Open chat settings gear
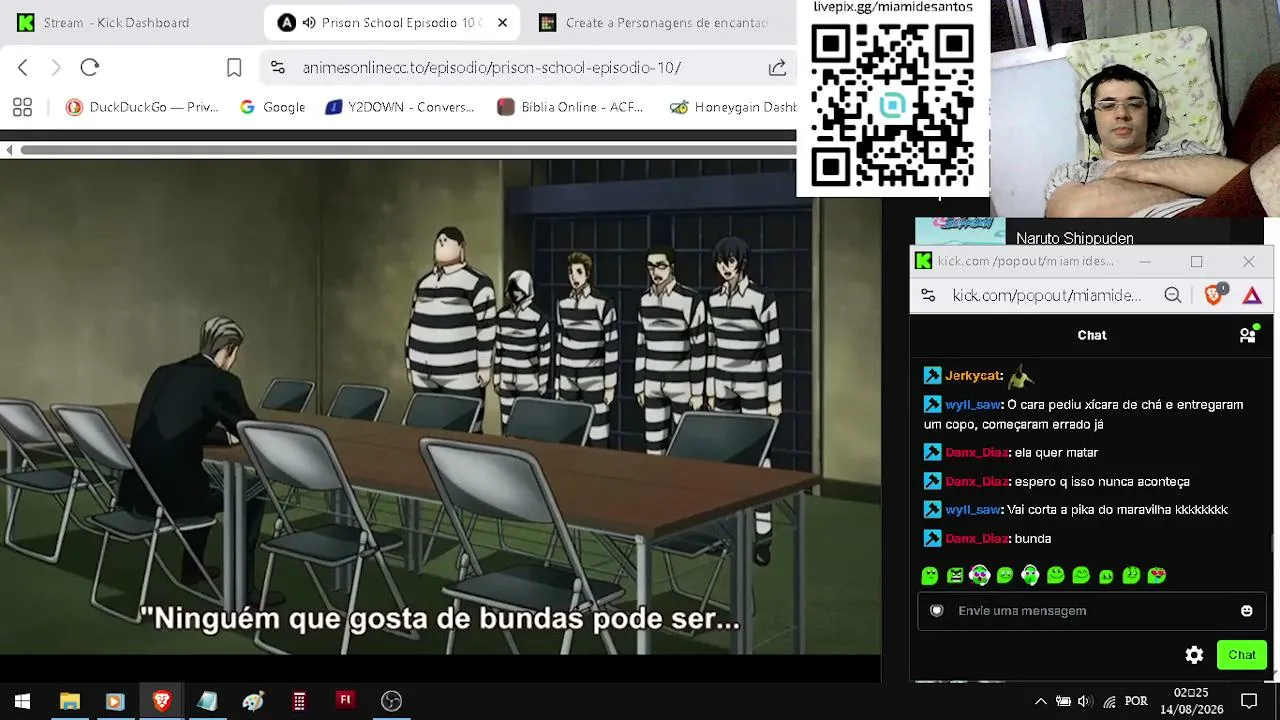Viewport: 1280px width, 720px height. point(1194,655)
